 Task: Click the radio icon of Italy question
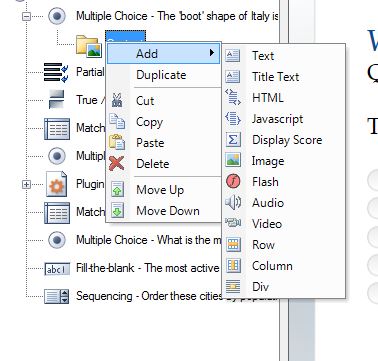tap(57, 16)
